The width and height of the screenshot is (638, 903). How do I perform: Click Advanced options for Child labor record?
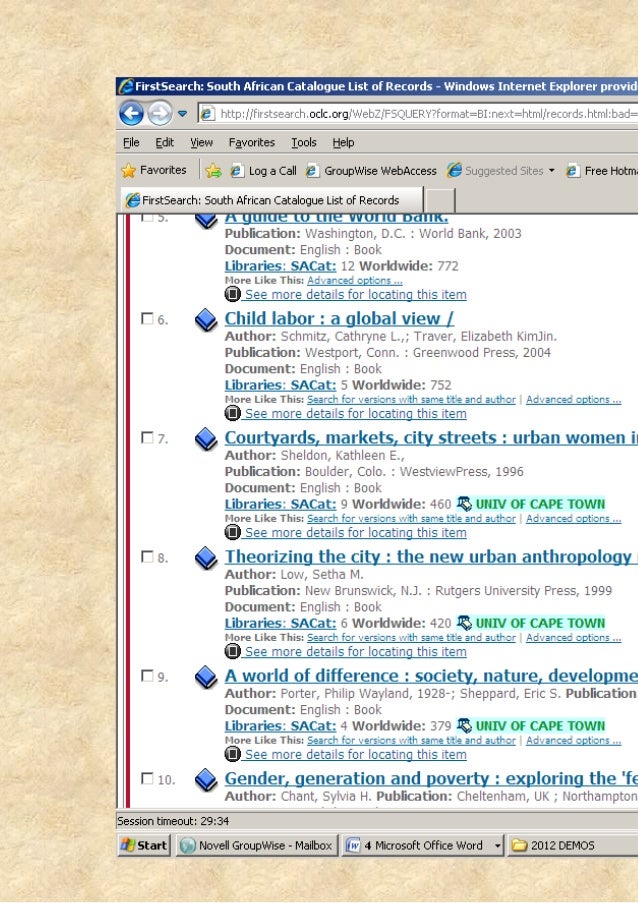(x=574, y=399)
